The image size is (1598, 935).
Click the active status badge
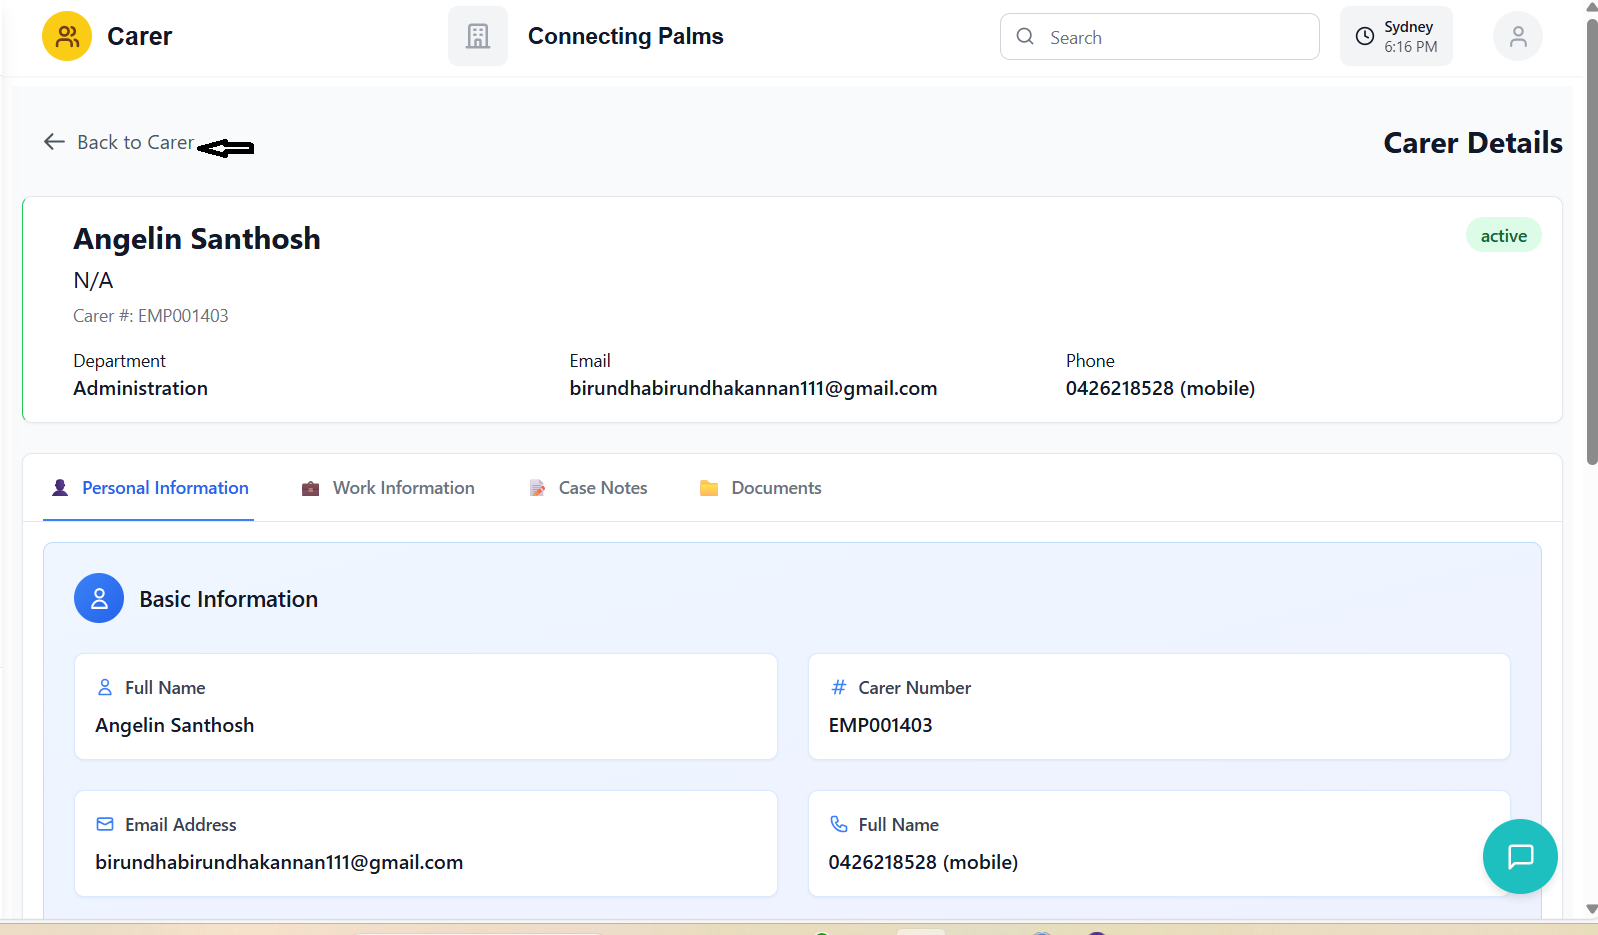coord(1503,236)
